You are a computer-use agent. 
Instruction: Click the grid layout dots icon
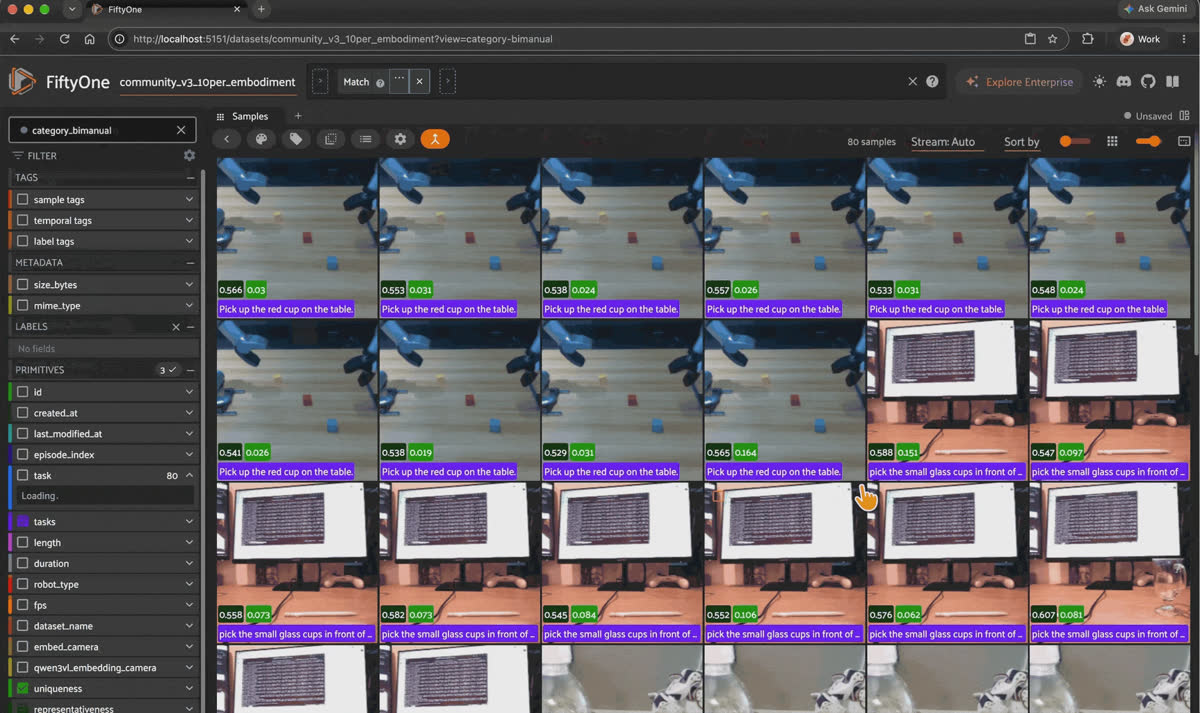(x=1112, y=142)
